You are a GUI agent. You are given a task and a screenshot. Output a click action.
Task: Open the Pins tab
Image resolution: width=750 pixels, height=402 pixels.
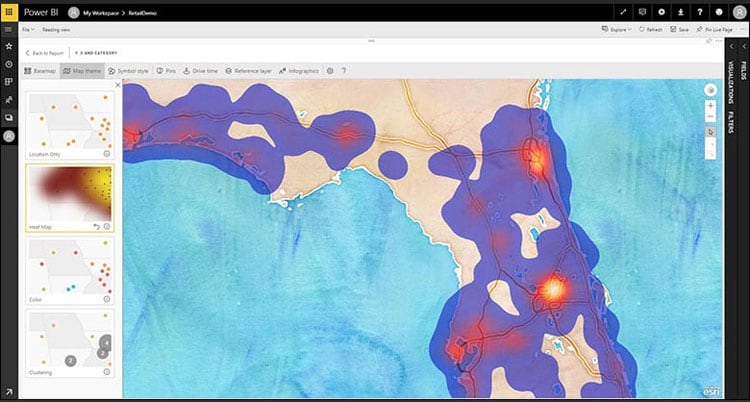pyautogui.click(x=166, y=71)
